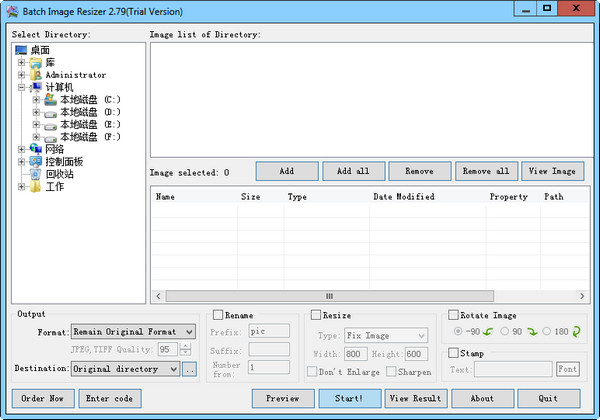Viewport: 600px width, 420px height.
Task: Click the Prefix text field
Action: tap(269, 331)
